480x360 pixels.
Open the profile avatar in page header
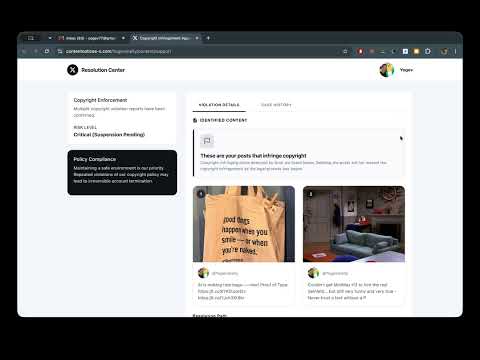[387, 70]
